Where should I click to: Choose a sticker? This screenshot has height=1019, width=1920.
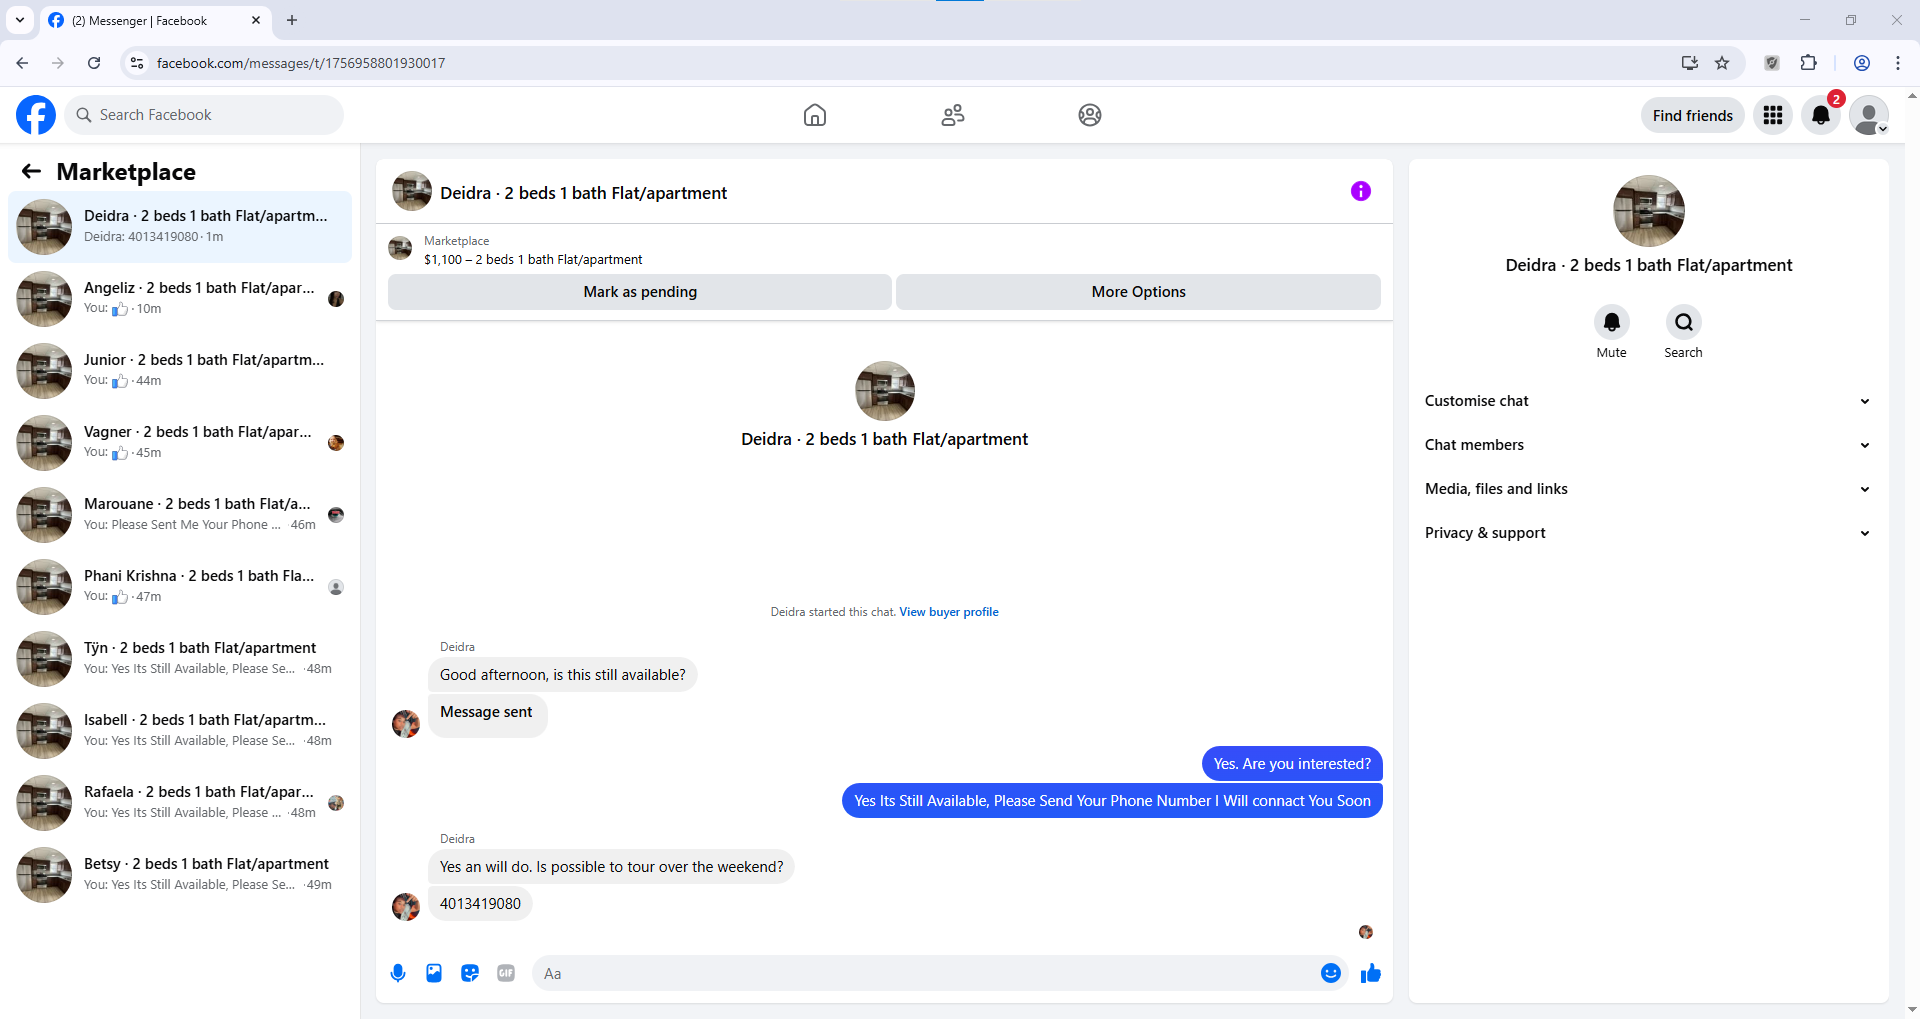pyautogui.click(x=470, y=973)
